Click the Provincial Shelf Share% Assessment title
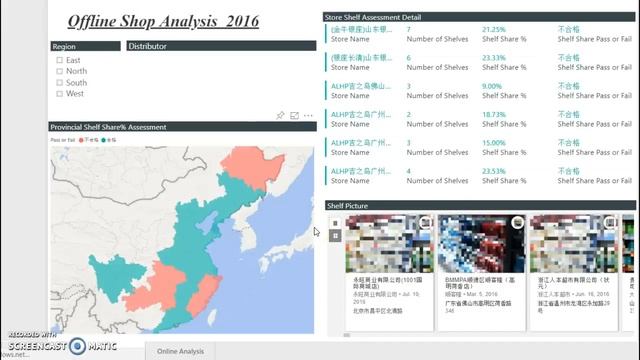The width and height of the screenshot is (640, 360). tap(108, 127)
